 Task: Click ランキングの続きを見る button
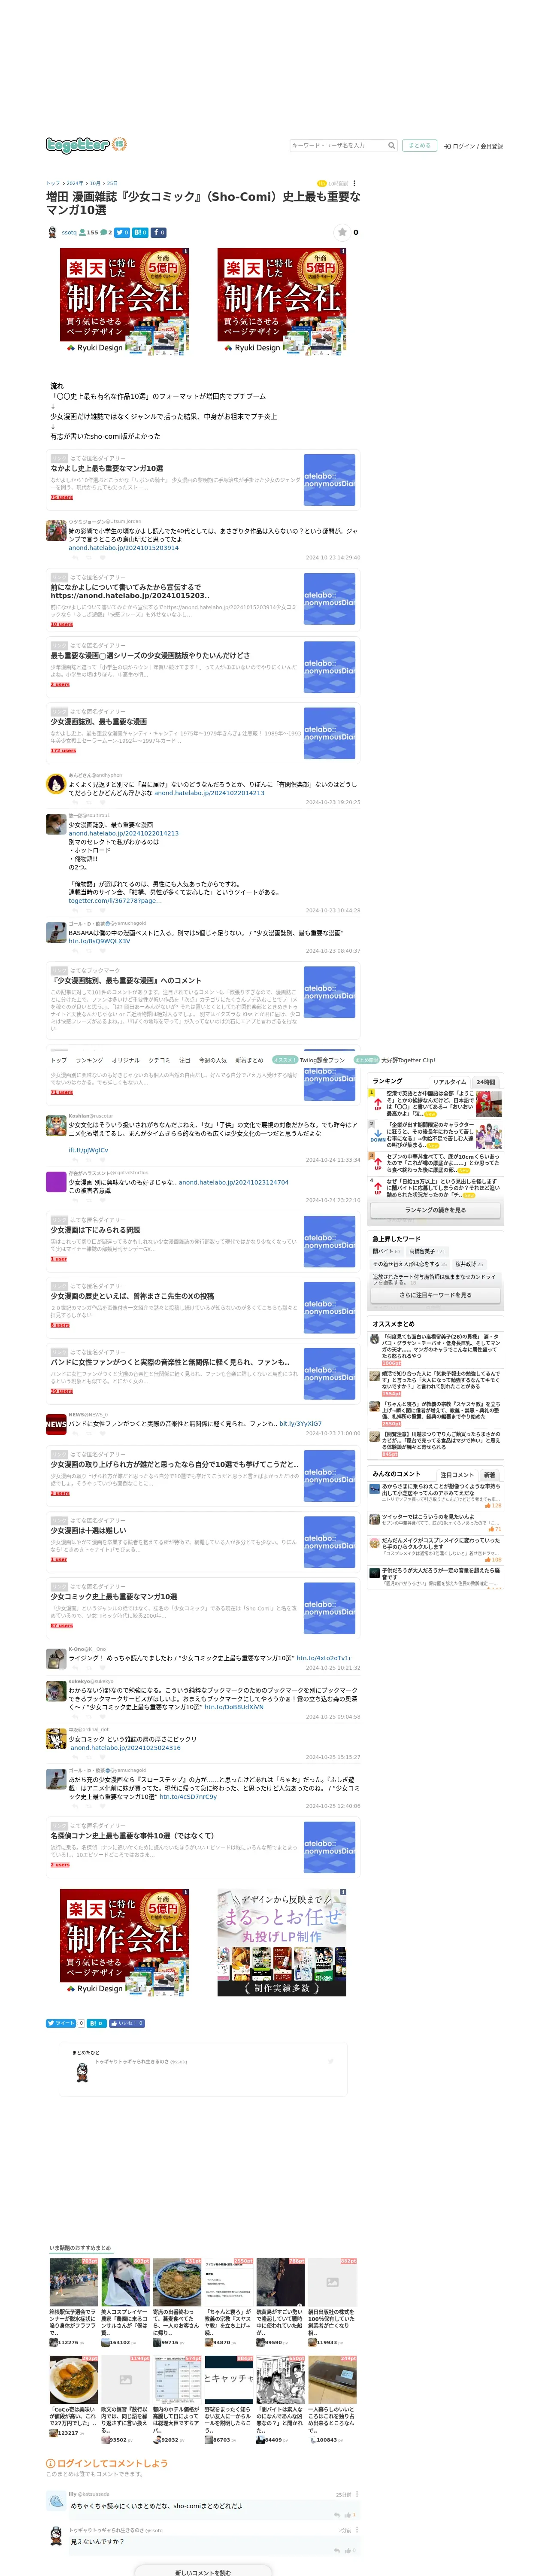tap(435, 1210)
